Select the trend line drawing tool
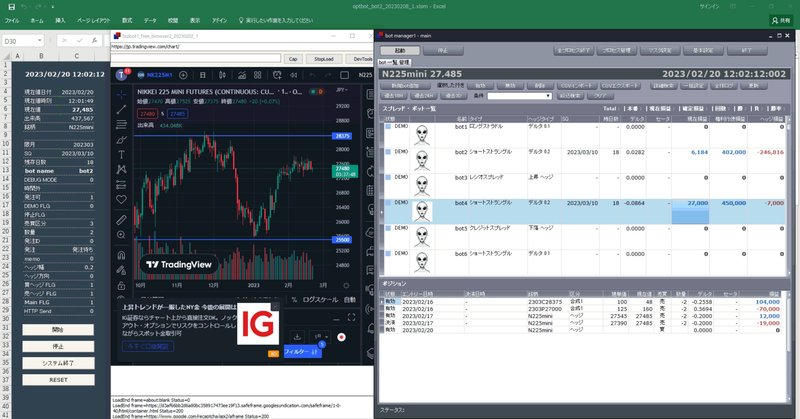This screenshot has height=419, width=800. click(x=121, y=109)
